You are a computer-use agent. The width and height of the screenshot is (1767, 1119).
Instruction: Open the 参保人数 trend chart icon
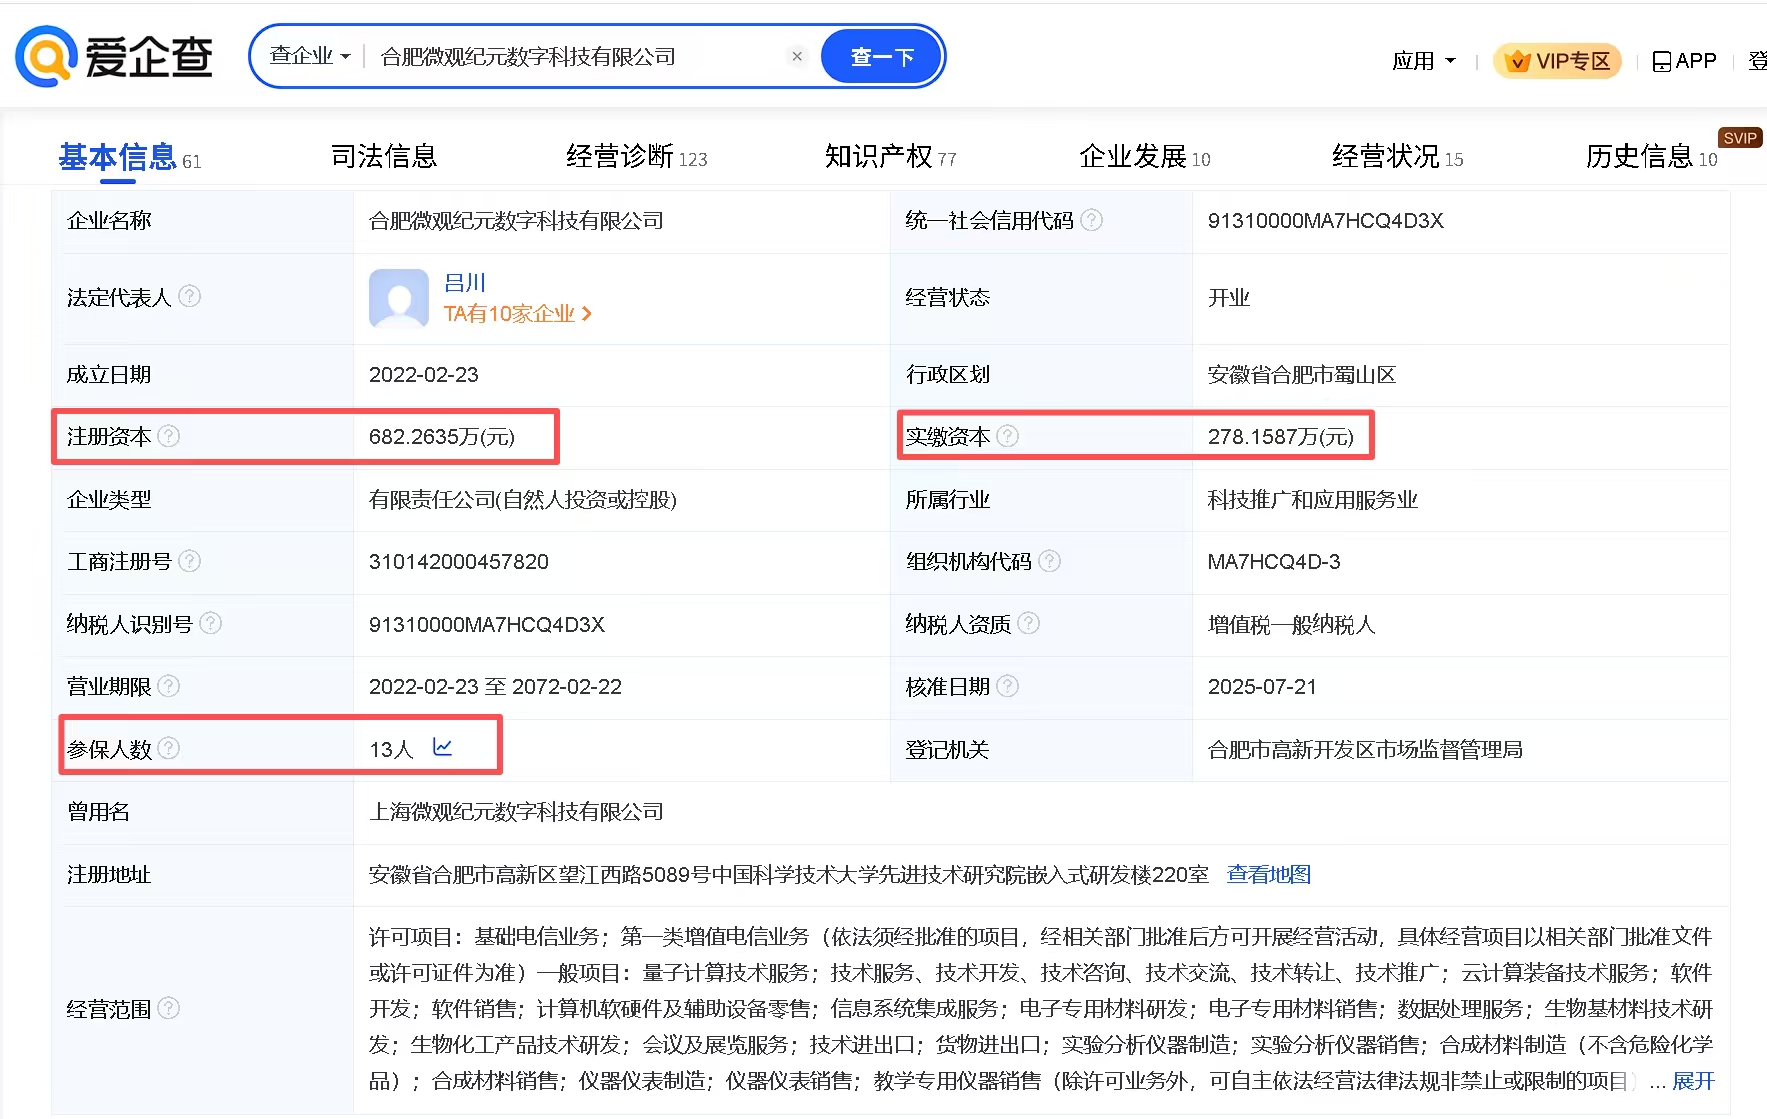[442, 747]
